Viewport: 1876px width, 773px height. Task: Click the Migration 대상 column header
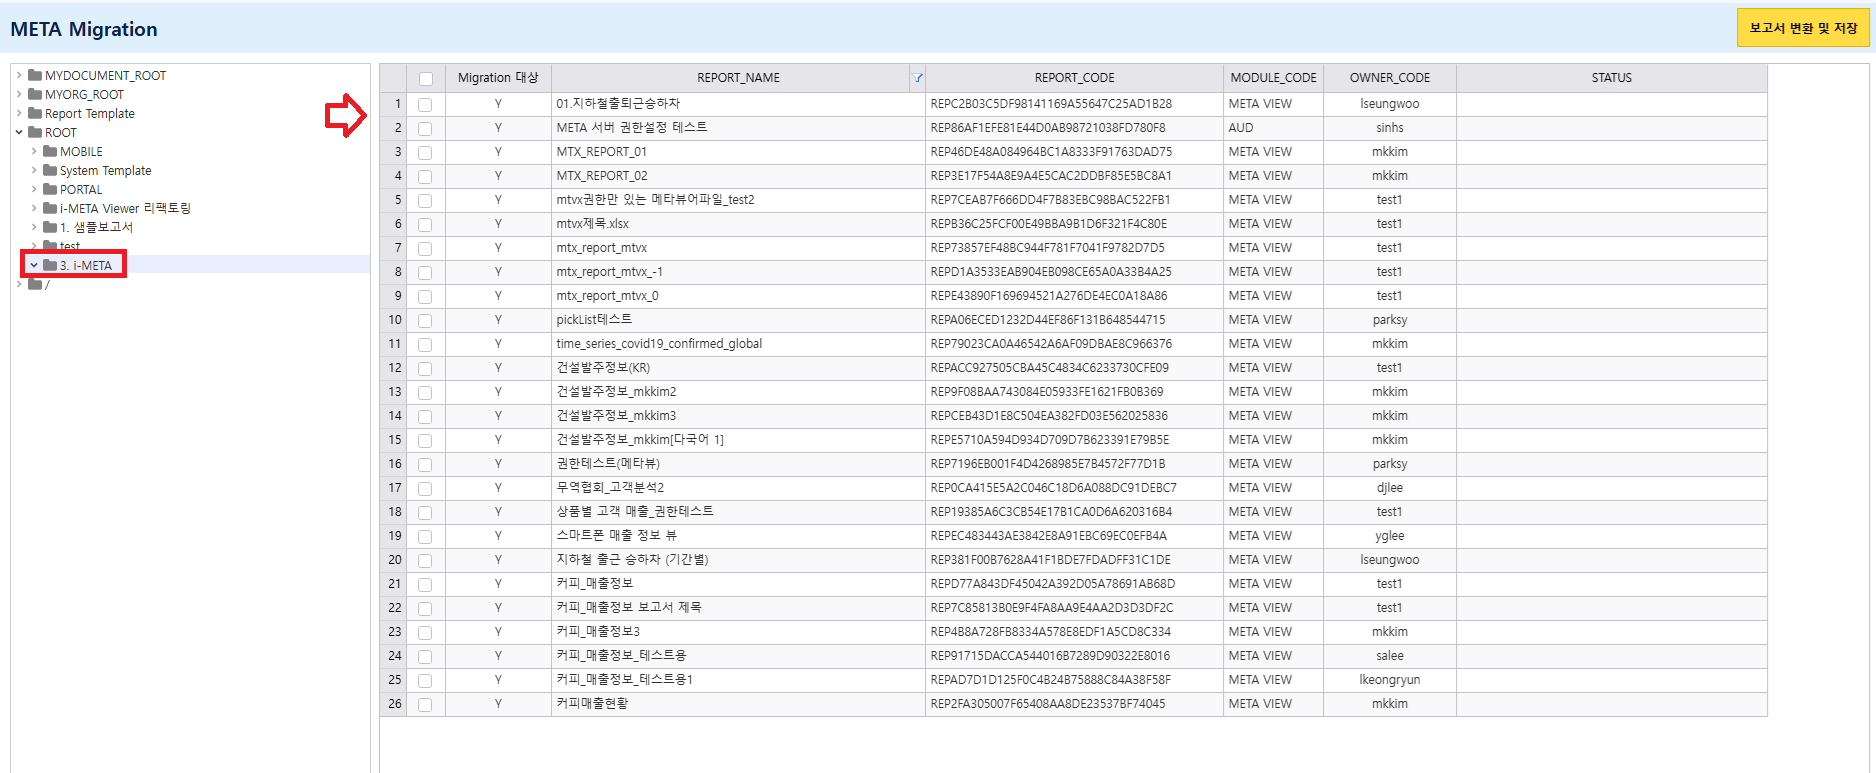click(x=498, y=78)
